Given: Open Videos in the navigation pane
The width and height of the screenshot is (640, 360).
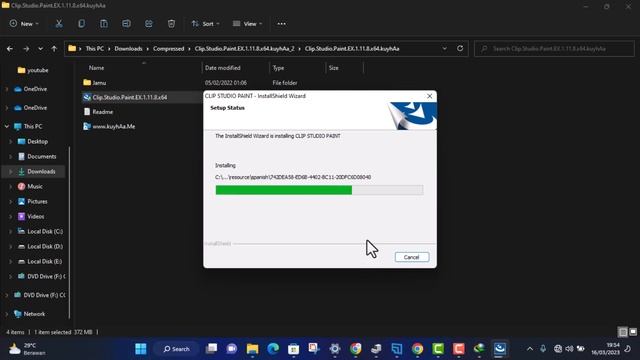Looking at the screenshot, I should point(31,216).
